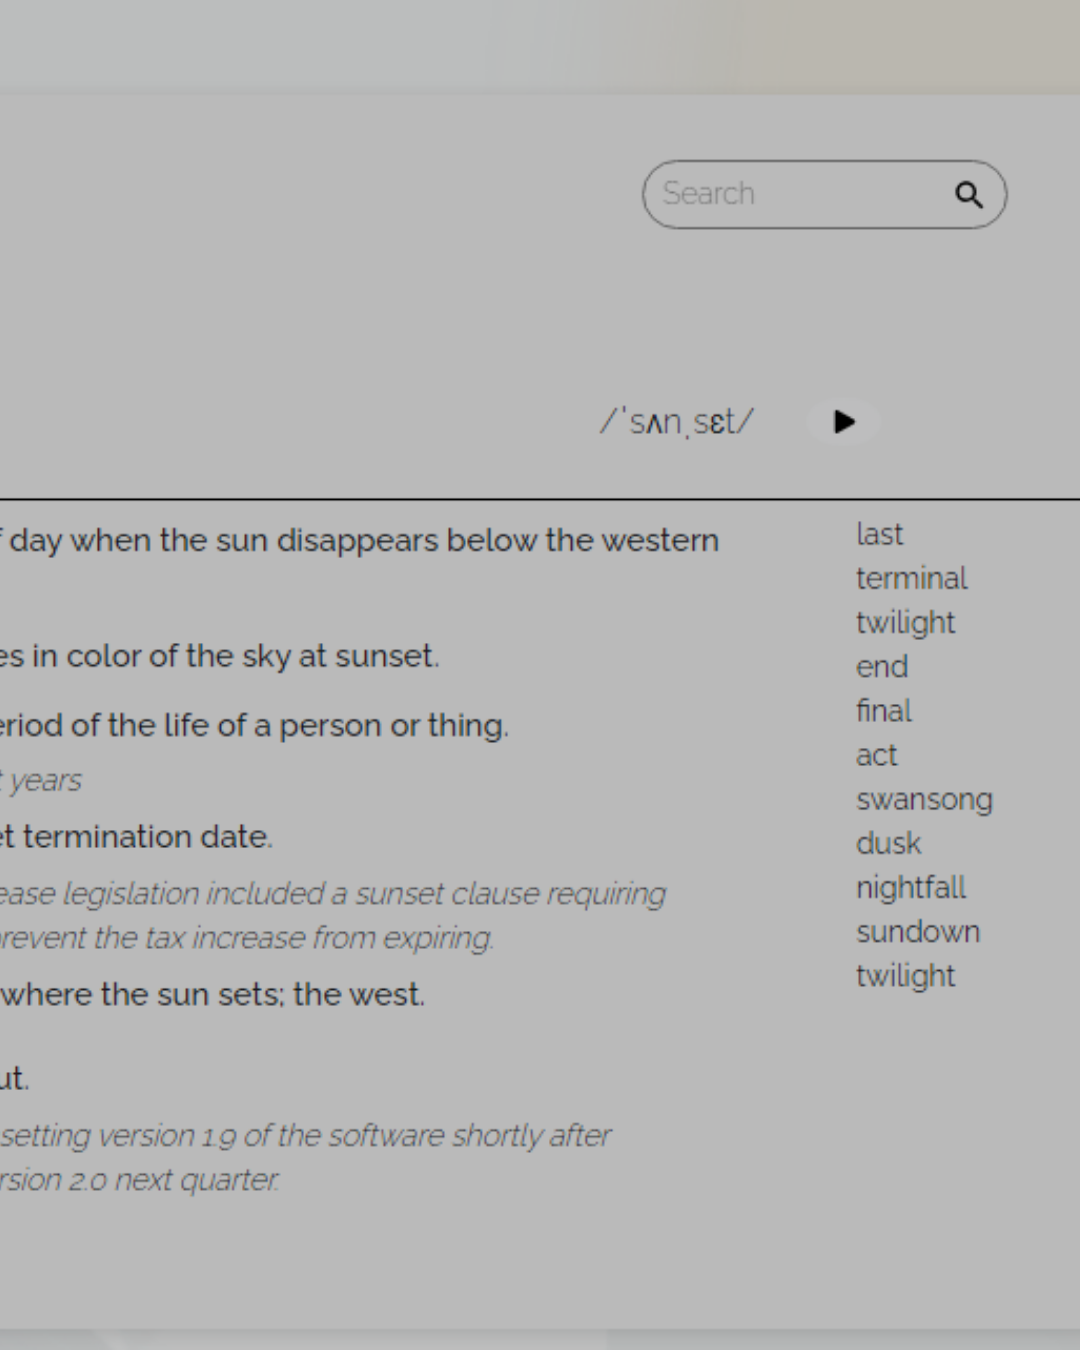Viewport: 1080px width, 1350px height.
Task: Select the synonym "sundown"
Action: (x=917, y=931)
